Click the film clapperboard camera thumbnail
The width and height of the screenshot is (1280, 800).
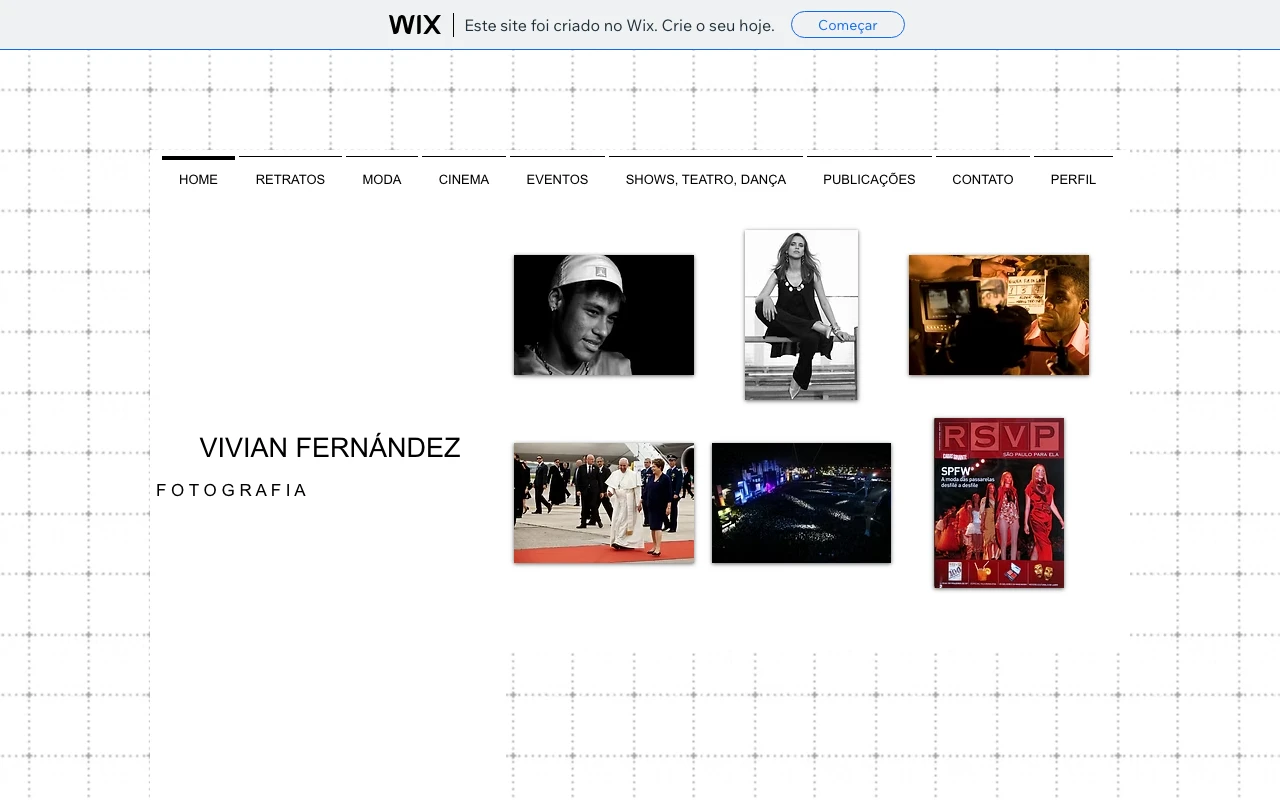point(999,315)
